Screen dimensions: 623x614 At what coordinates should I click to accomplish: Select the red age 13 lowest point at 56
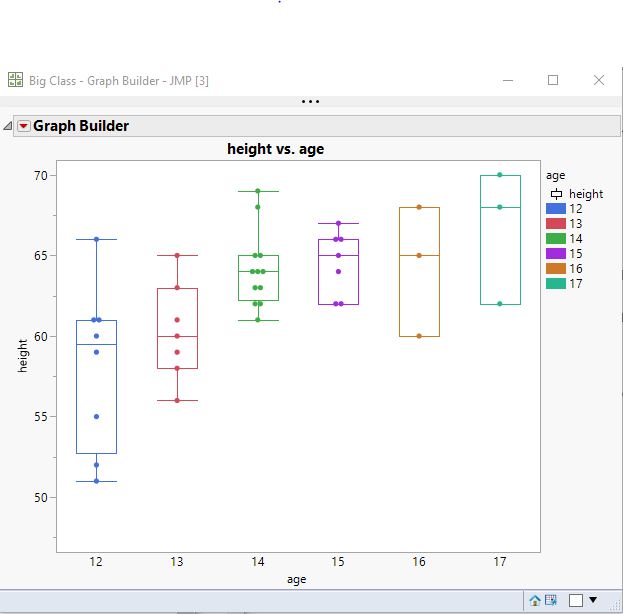177,400
